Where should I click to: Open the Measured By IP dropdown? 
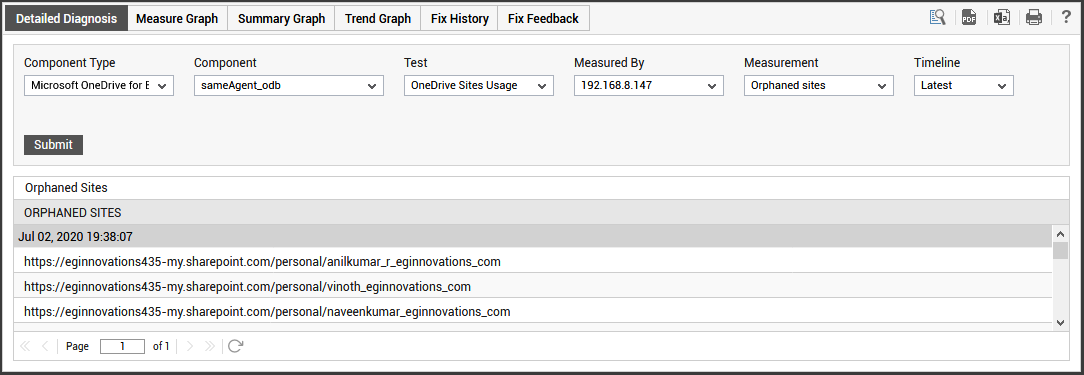(x=648, y=86)
